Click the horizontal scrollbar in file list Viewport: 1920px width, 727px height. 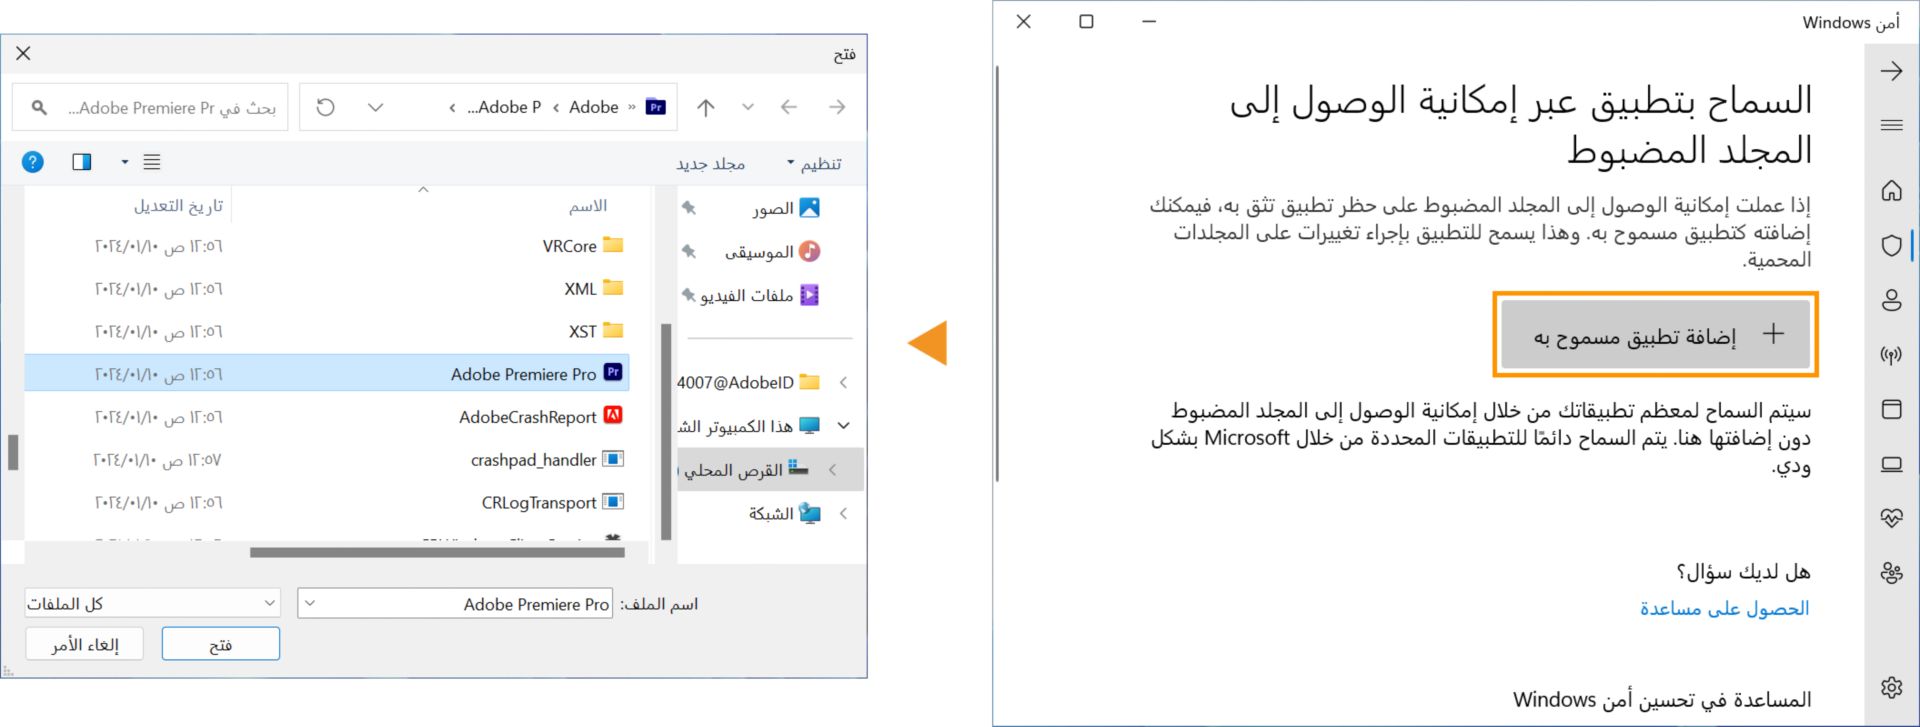437,552
